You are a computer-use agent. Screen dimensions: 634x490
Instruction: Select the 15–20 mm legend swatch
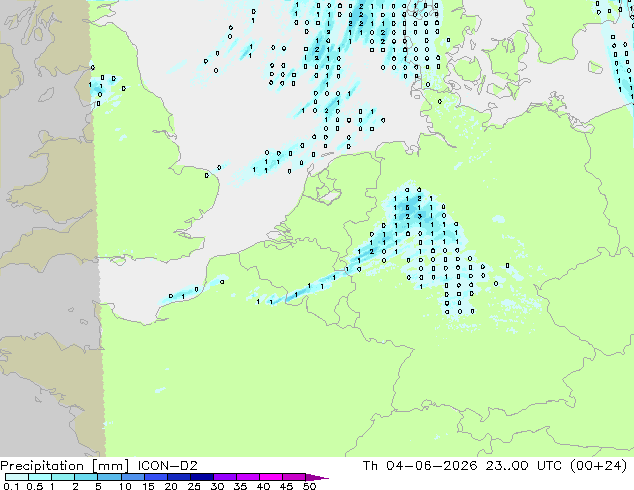155,477
